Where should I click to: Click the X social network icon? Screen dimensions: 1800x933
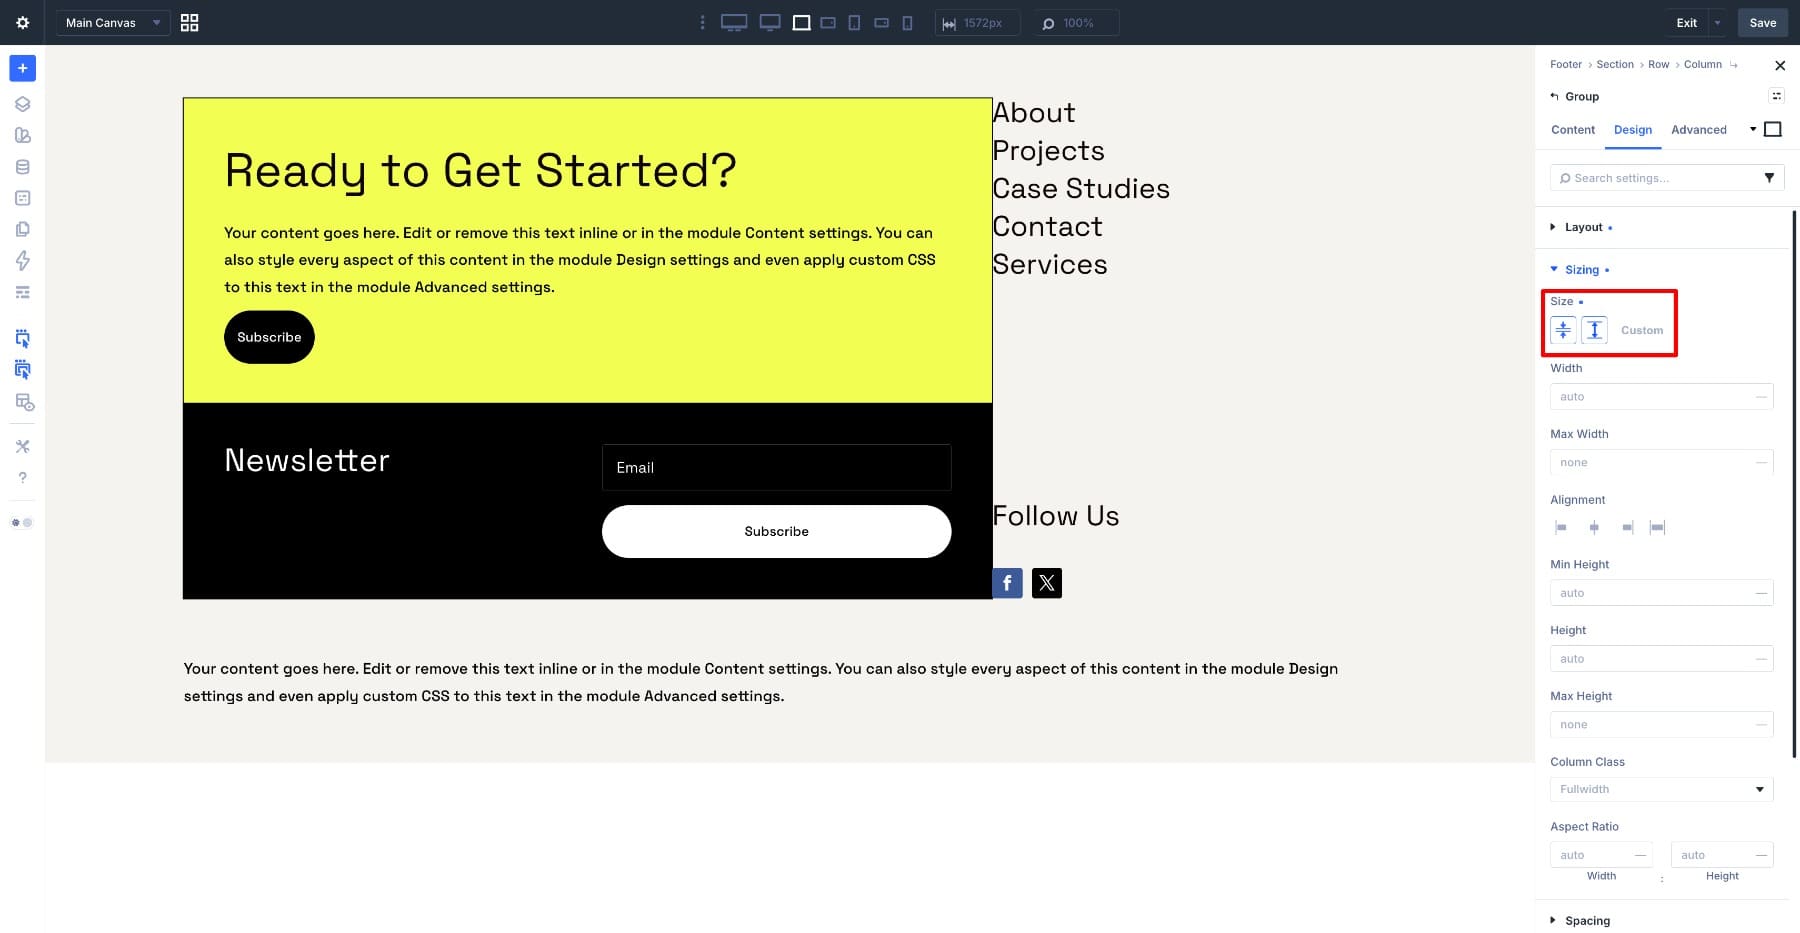click(1047, 583)
